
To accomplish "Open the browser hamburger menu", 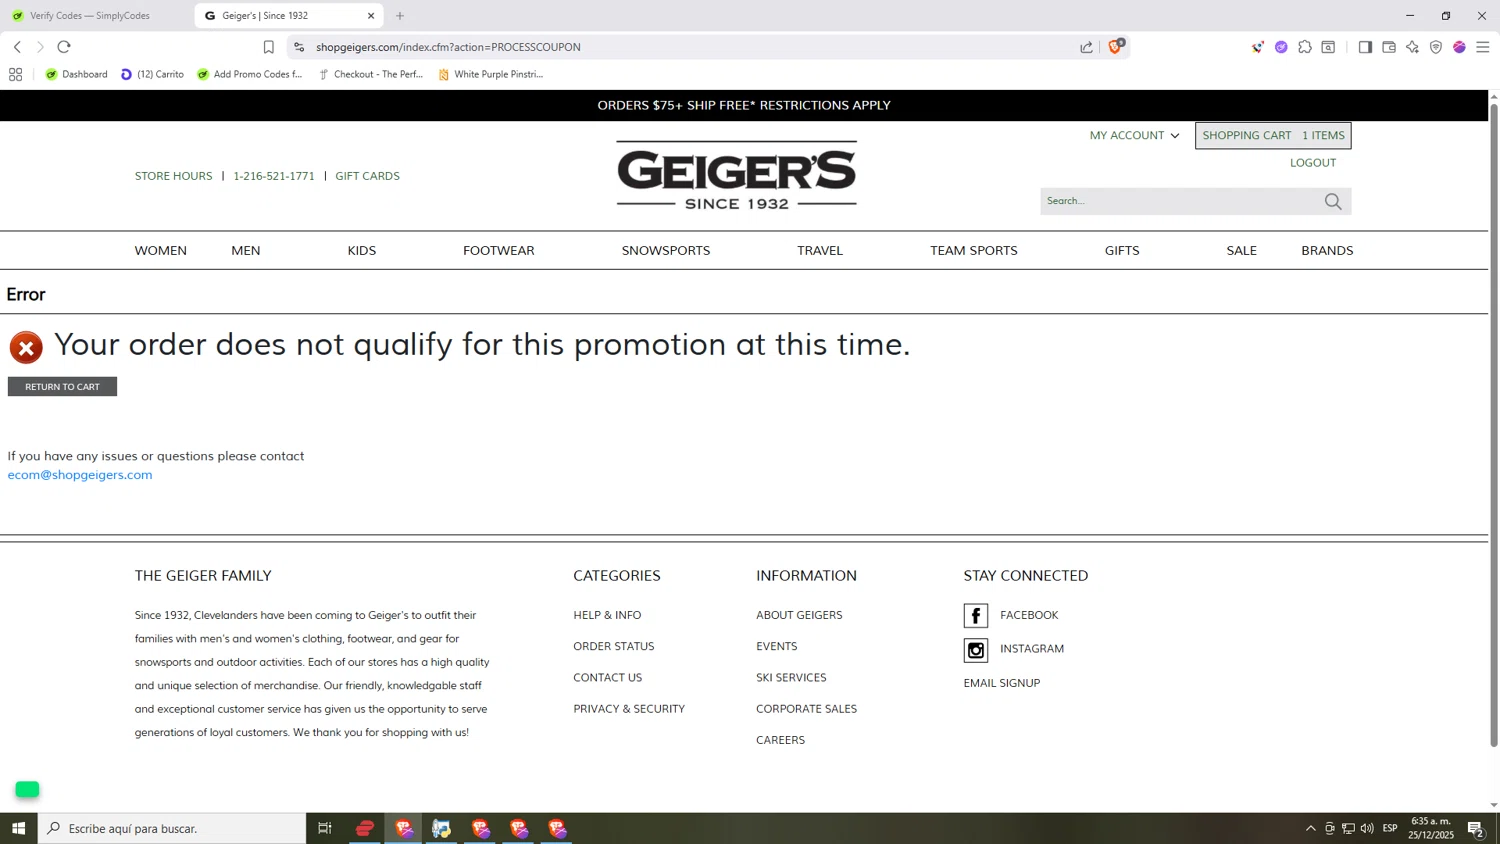I will (1483, 47).
